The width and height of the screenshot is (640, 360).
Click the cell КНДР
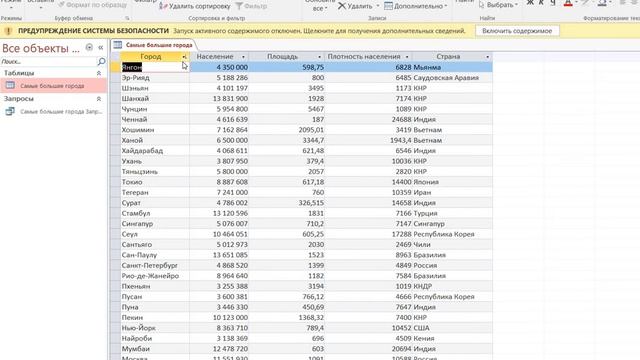[452, 287]
